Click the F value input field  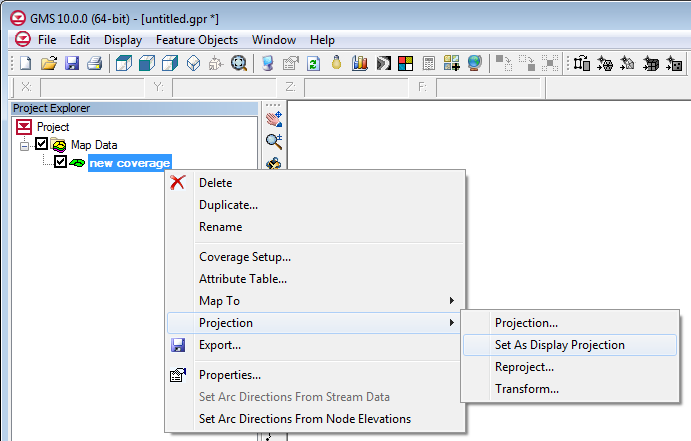[488, 87]
